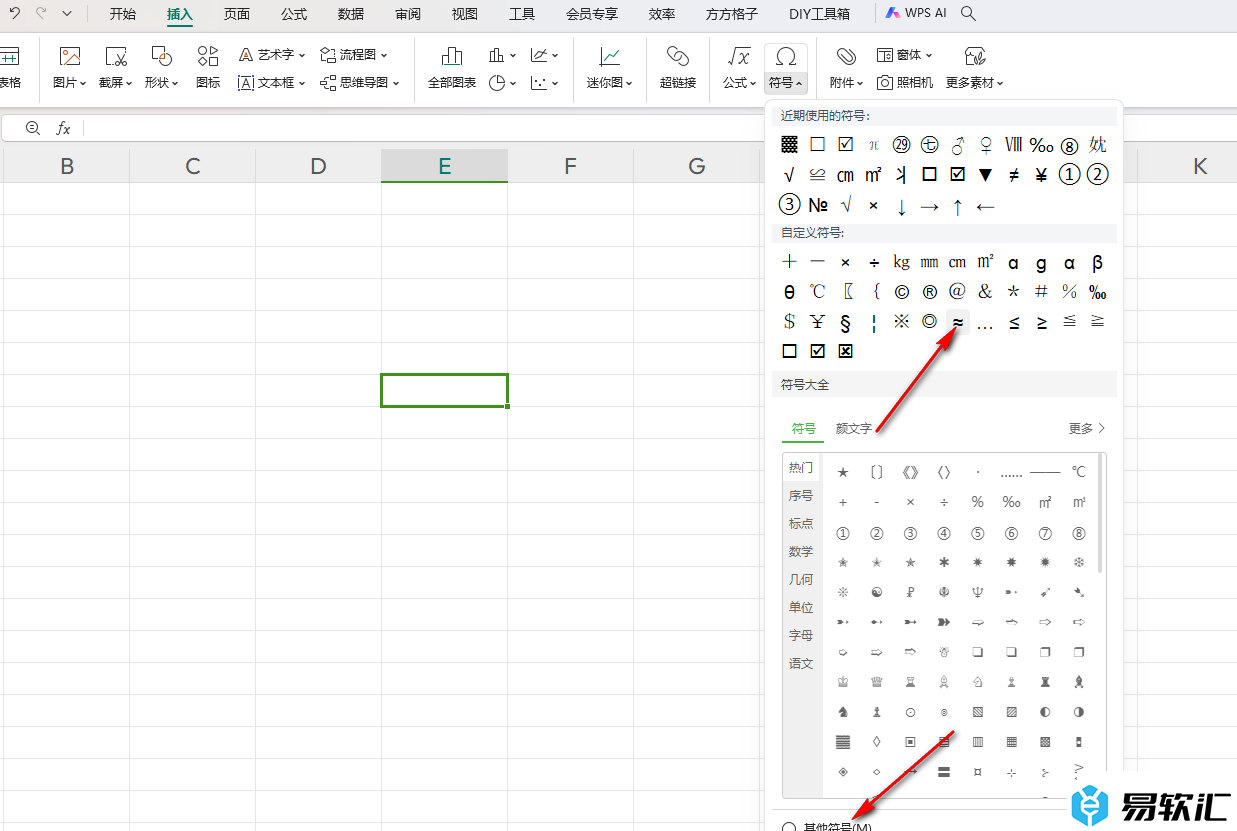This screenshot has width=1237, height=831.
Task: Open the 思维导图 mind map dropdown
Action: click(360, 83)
